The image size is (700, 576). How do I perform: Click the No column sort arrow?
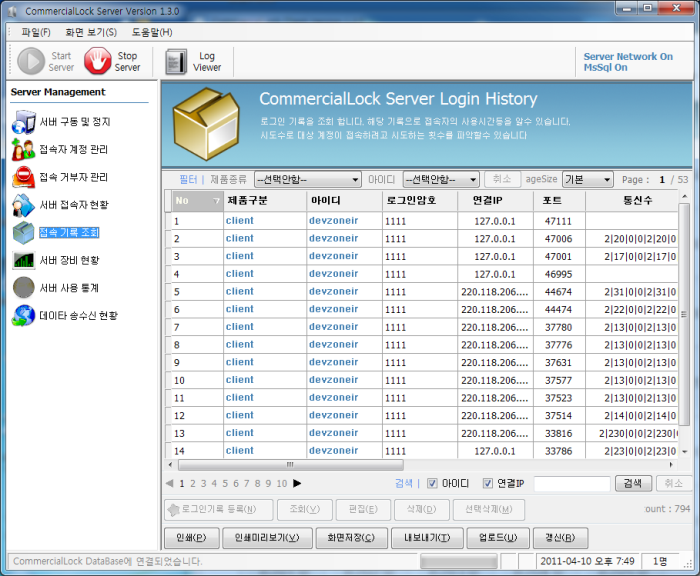[217, 201]
